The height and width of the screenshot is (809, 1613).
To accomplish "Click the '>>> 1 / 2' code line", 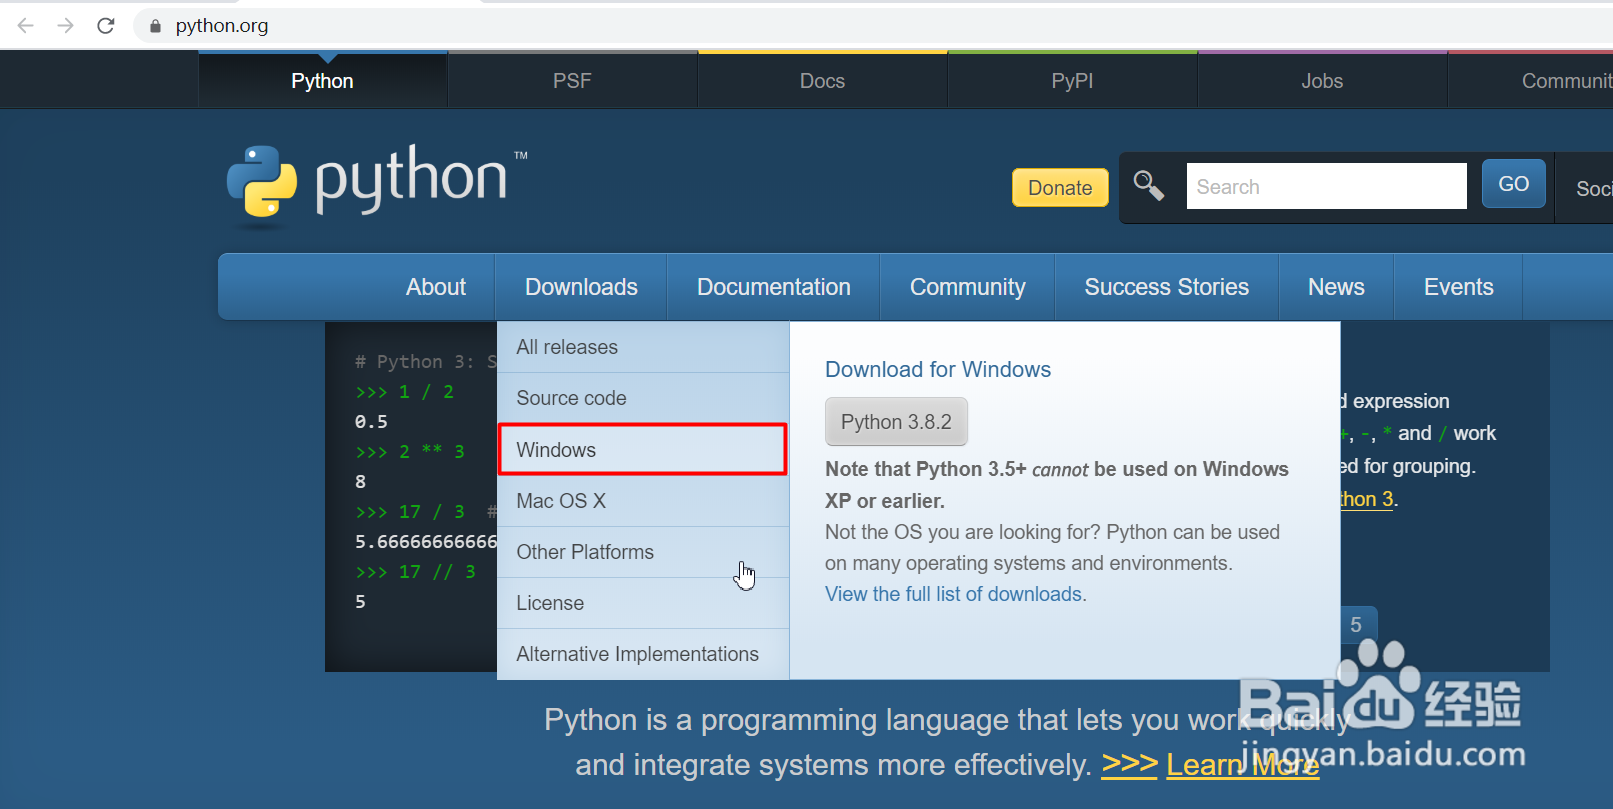I will (x=405, y=392).
